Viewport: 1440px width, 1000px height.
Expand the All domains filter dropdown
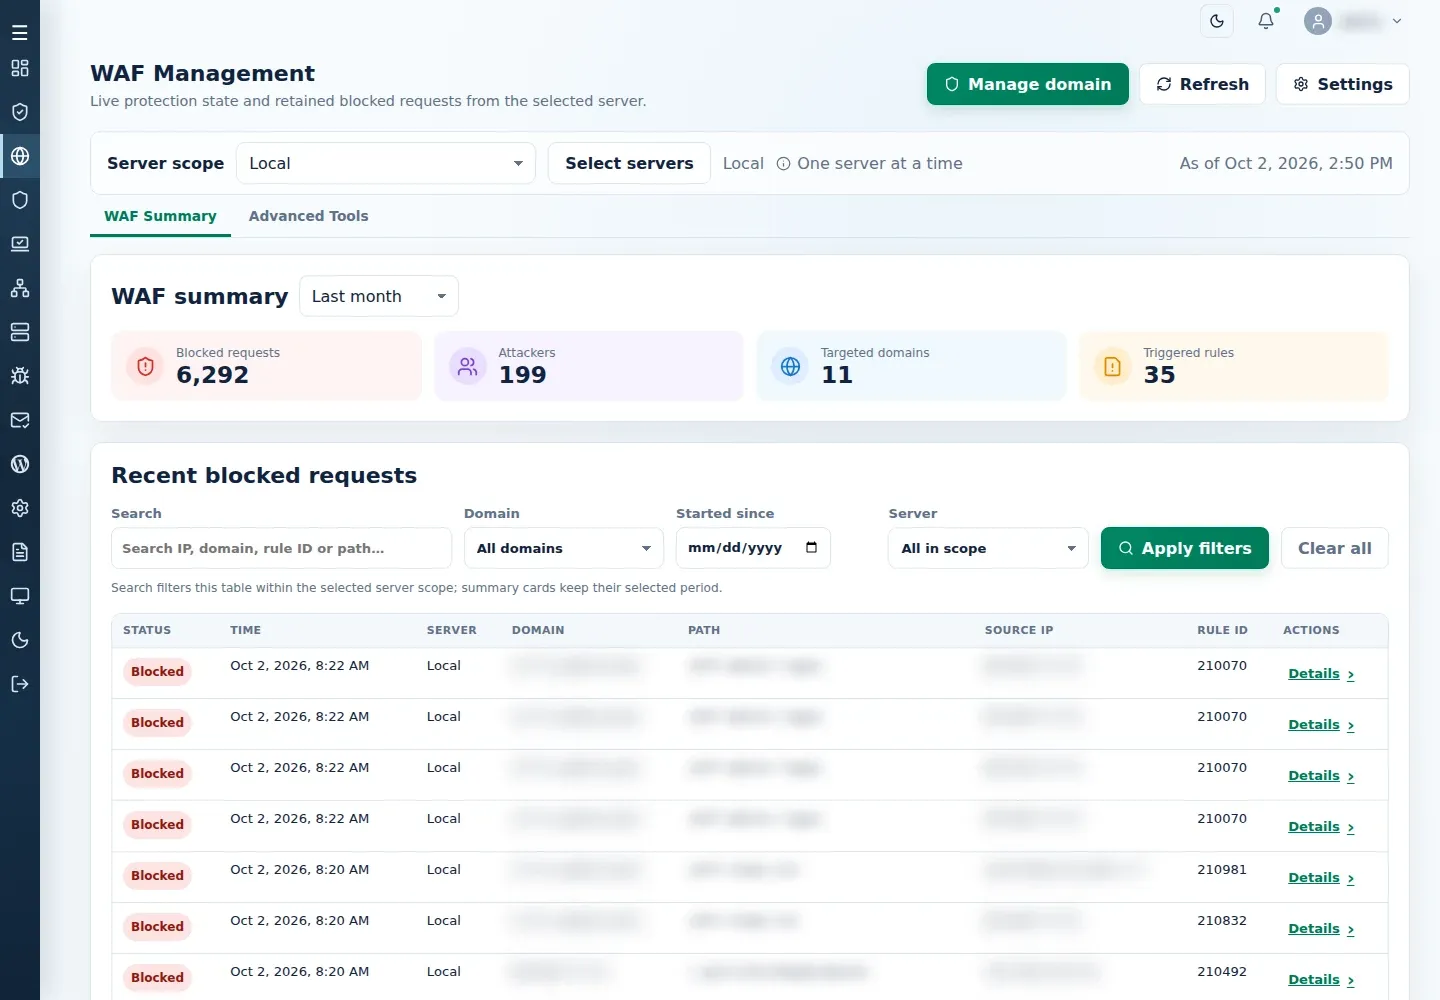[564, 548]
